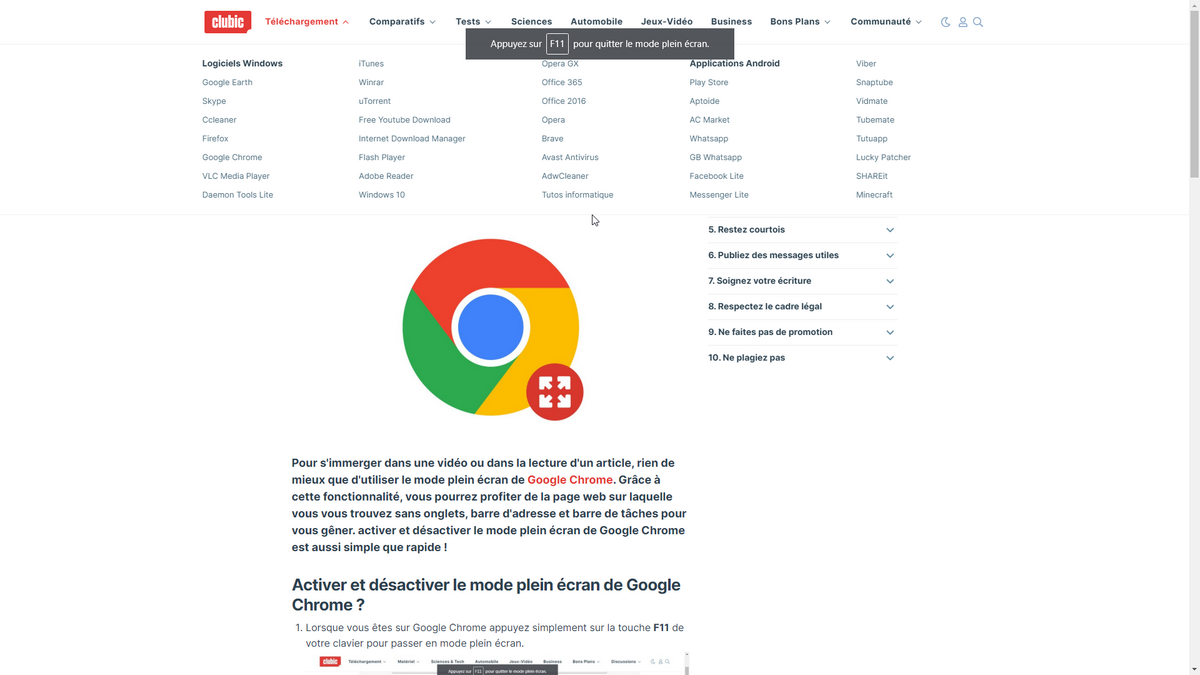This screenshot has width=1200, height=675.
Task: Expand the Comparatifs dropdown
Action: pyautogui.click(x=402, y=22)
